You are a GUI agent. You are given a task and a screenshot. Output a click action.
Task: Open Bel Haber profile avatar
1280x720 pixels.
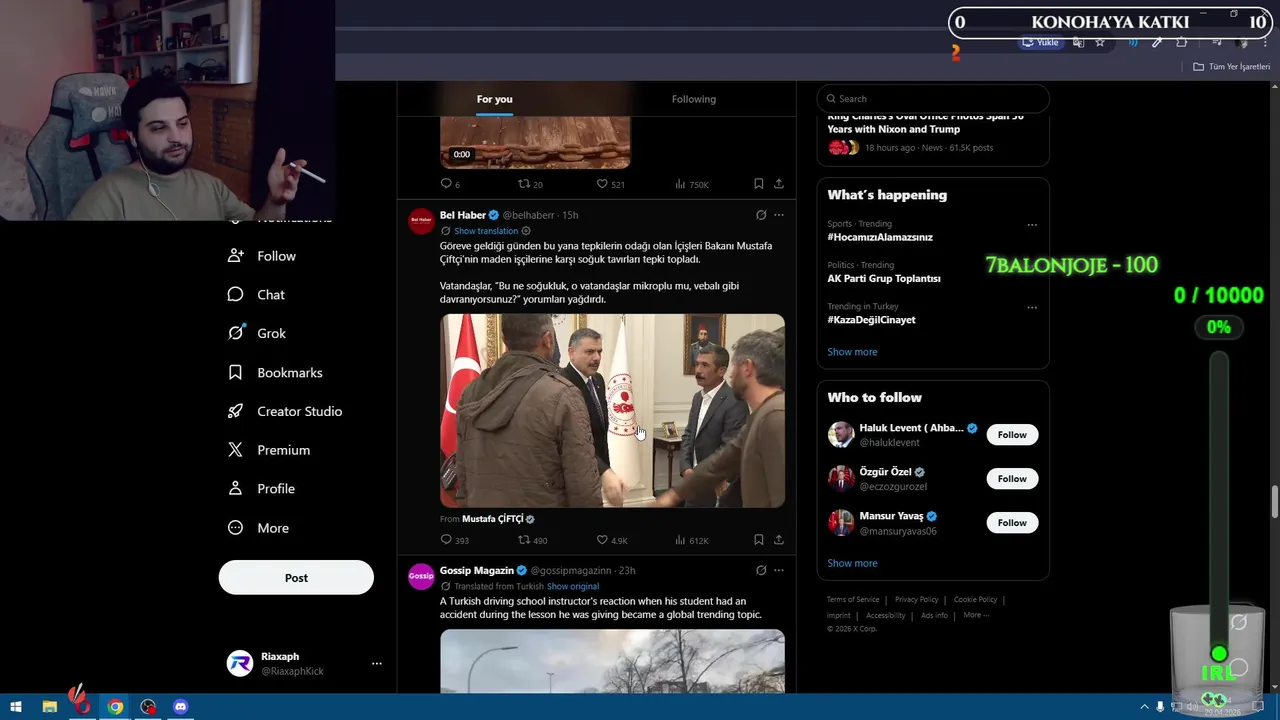pos(421,221)
